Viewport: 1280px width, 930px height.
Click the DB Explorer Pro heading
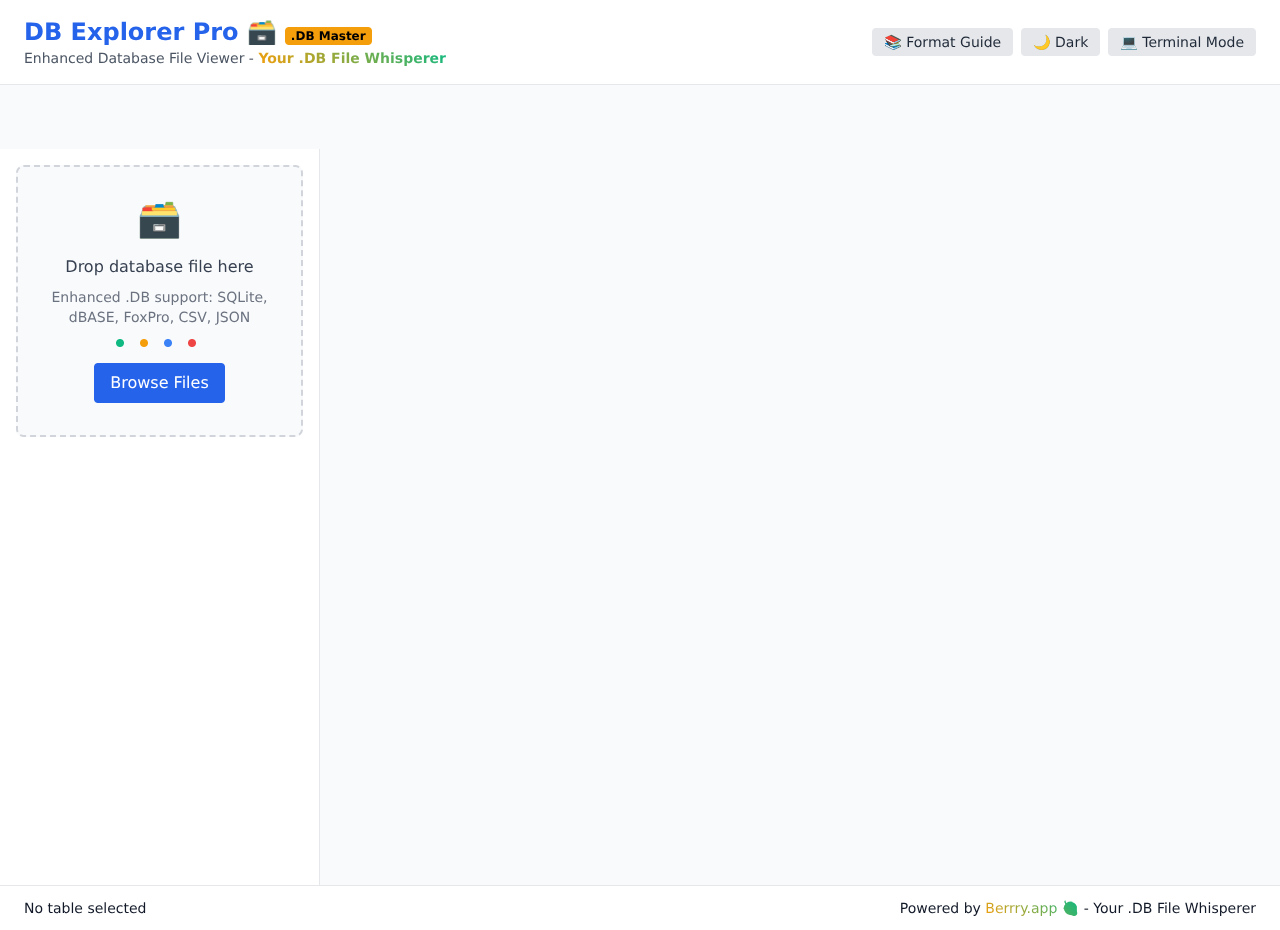point(130,31)
